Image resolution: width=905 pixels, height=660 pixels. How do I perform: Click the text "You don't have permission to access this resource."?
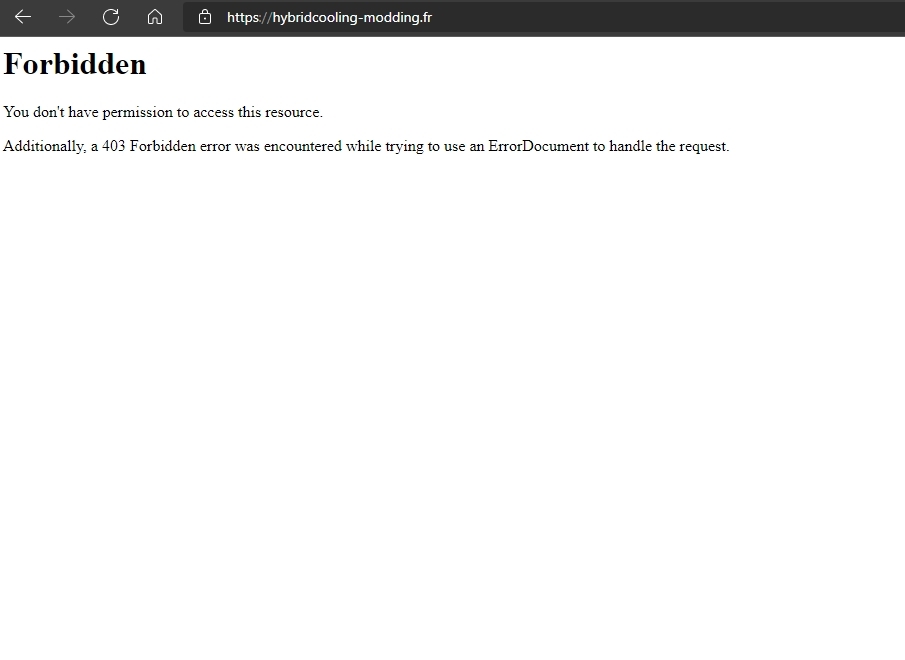coord(163,112)
